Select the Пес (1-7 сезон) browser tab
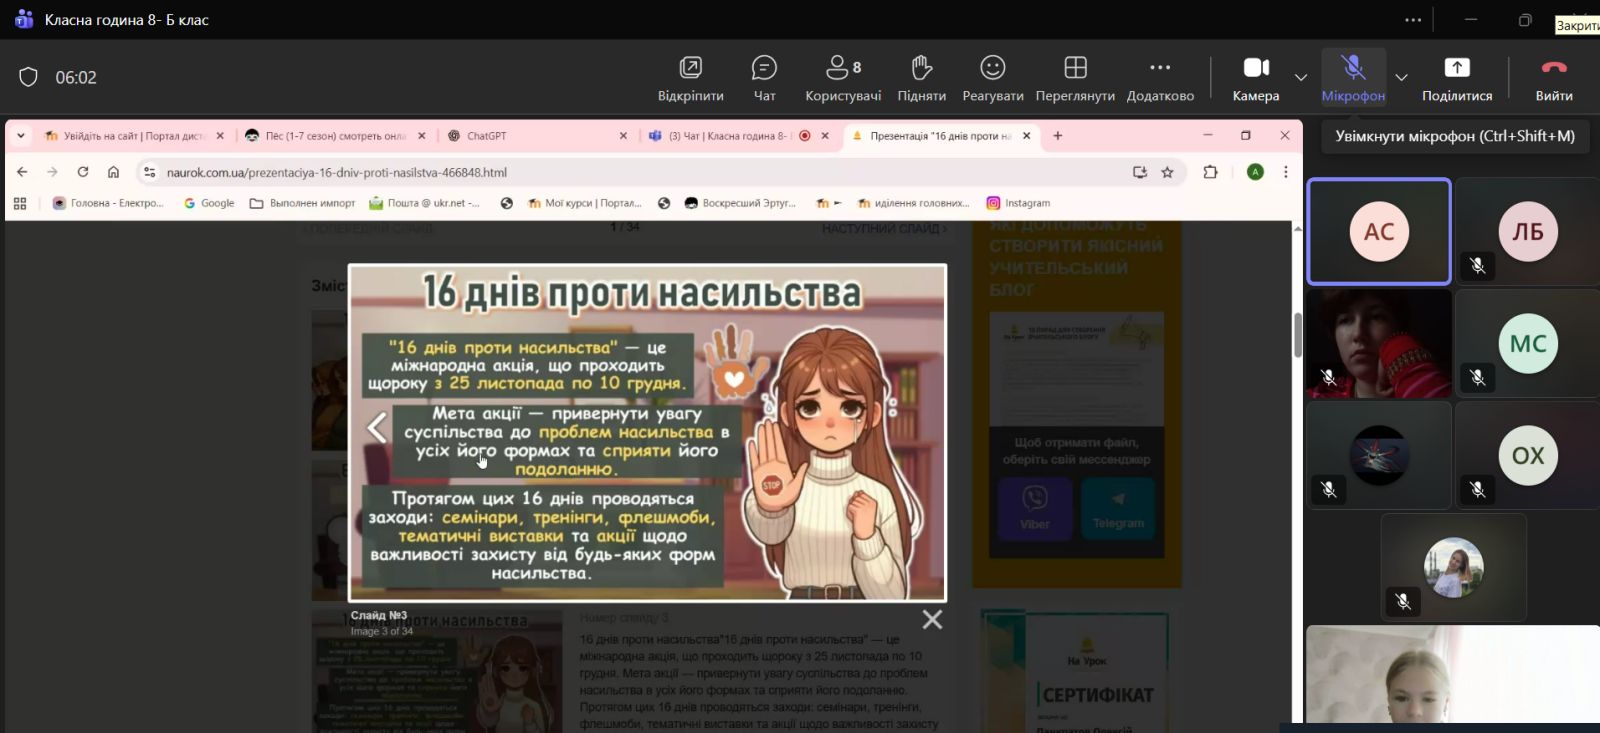This screenshot has width=1600, height=733. click(334, 136)
